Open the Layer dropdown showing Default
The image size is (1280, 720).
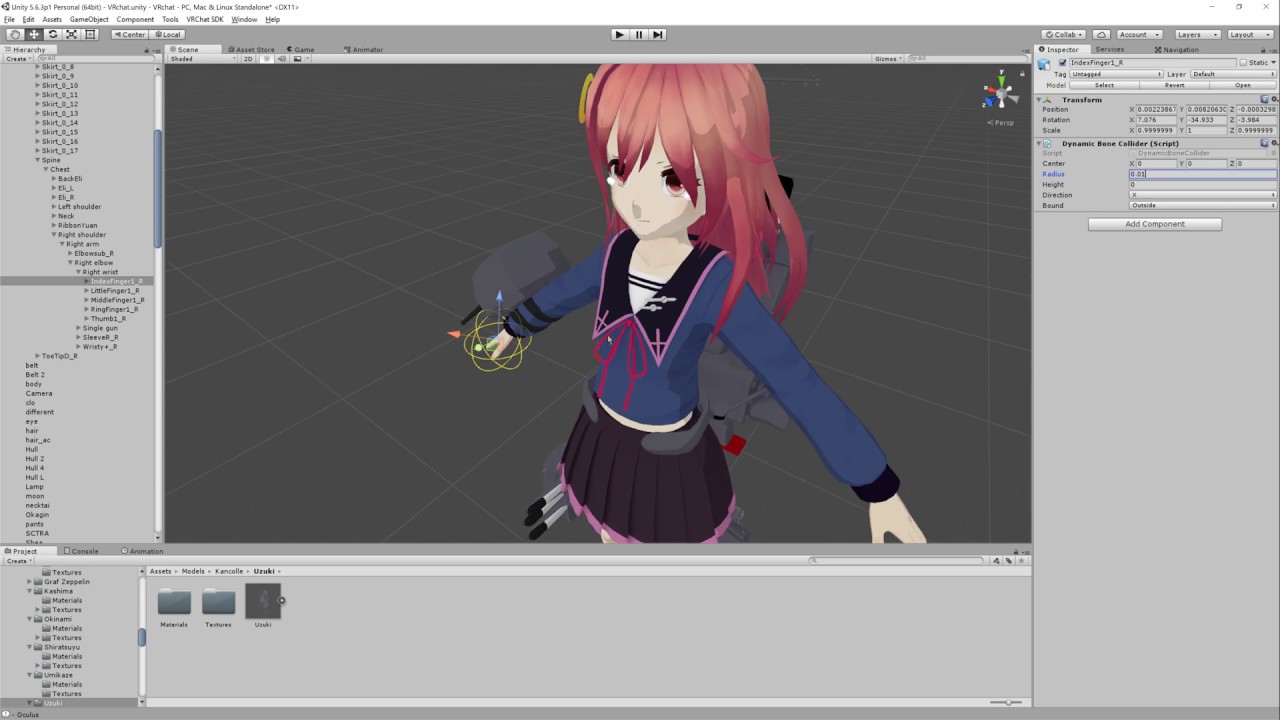coord(1234,74)
